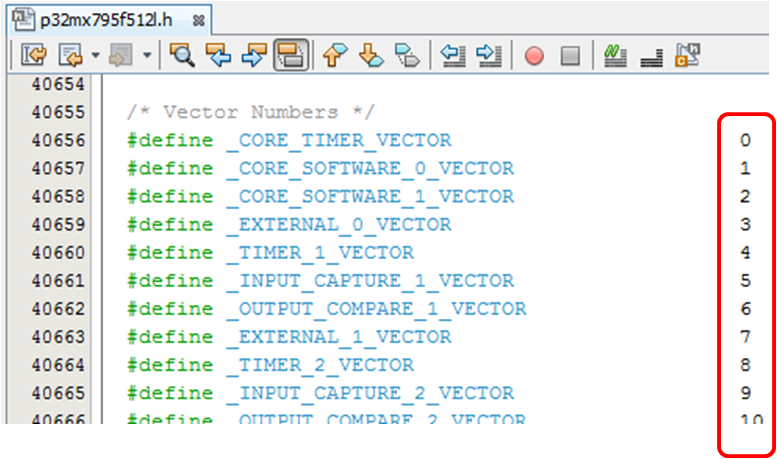Toggle Bookmark on current line
The image size is (777, 459).
[x=407, y=55]
